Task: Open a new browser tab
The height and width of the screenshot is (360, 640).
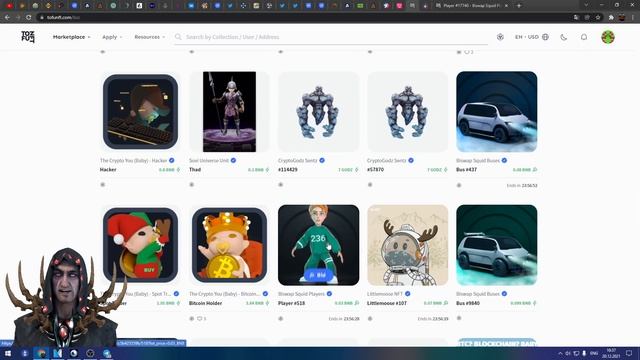Action: [x=519, y=6]
